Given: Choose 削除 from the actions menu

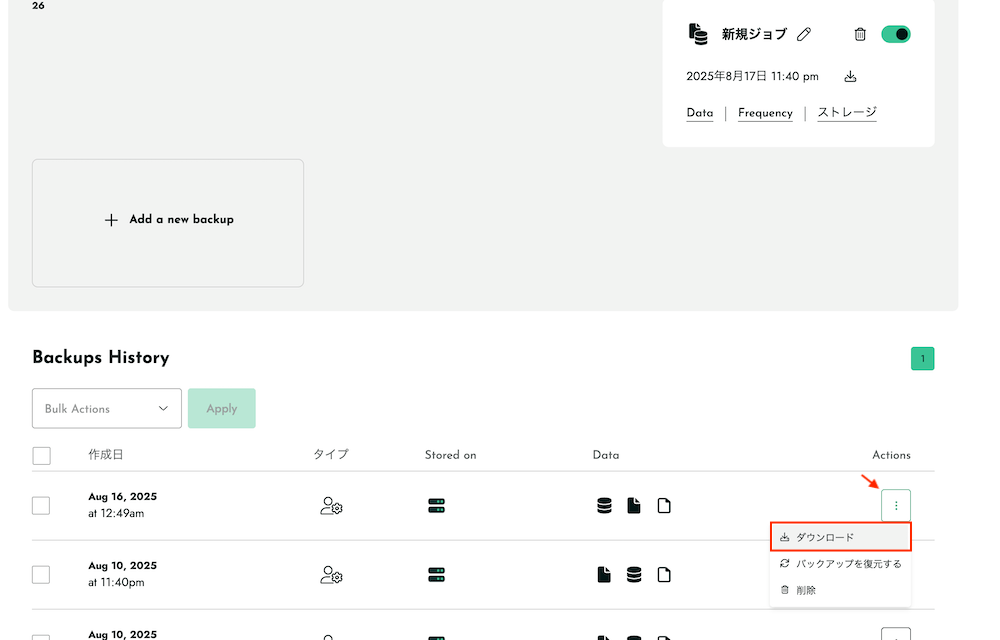Looking at the screenshot, I should pyautogui.click(x=841, y=590).
